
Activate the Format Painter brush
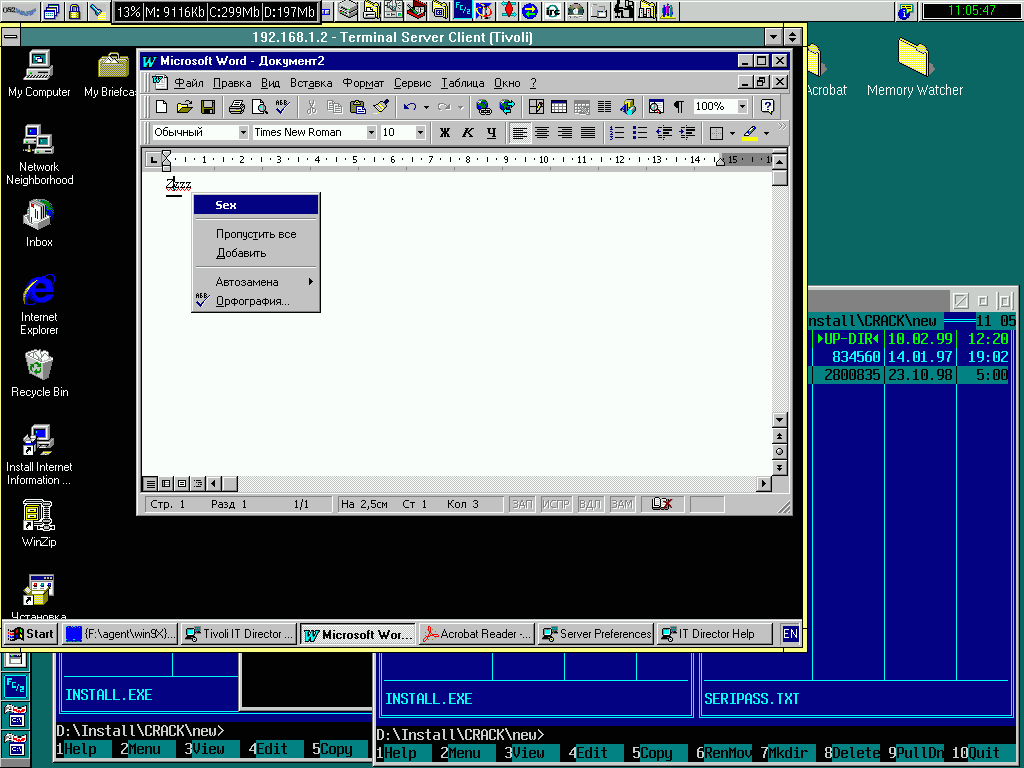(381, 106)
